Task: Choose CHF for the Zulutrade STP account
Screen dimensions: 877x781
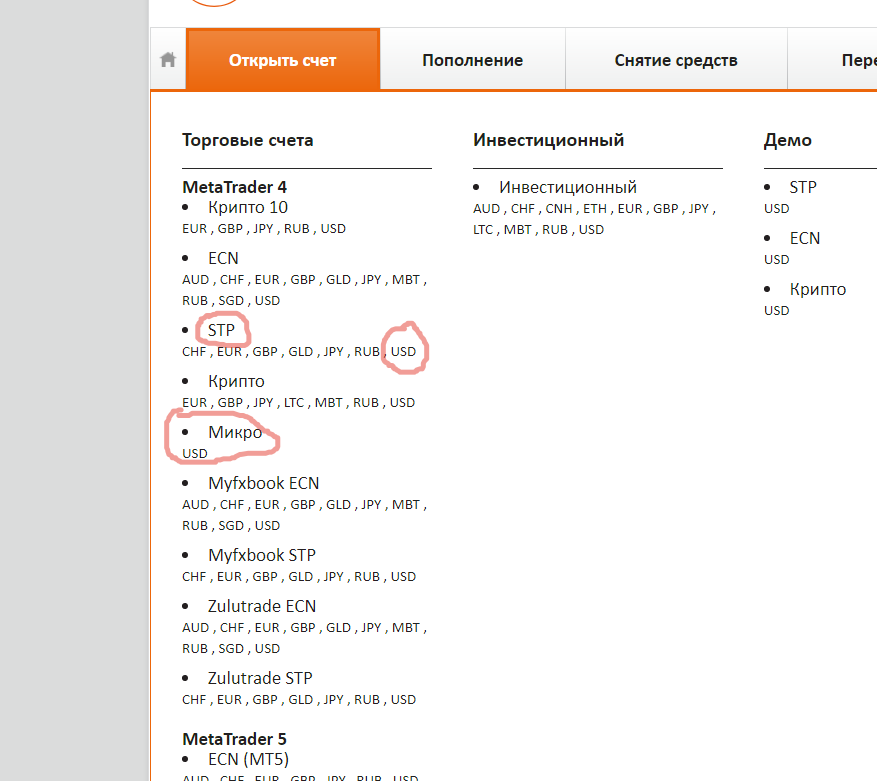Action: coord(194,700)
